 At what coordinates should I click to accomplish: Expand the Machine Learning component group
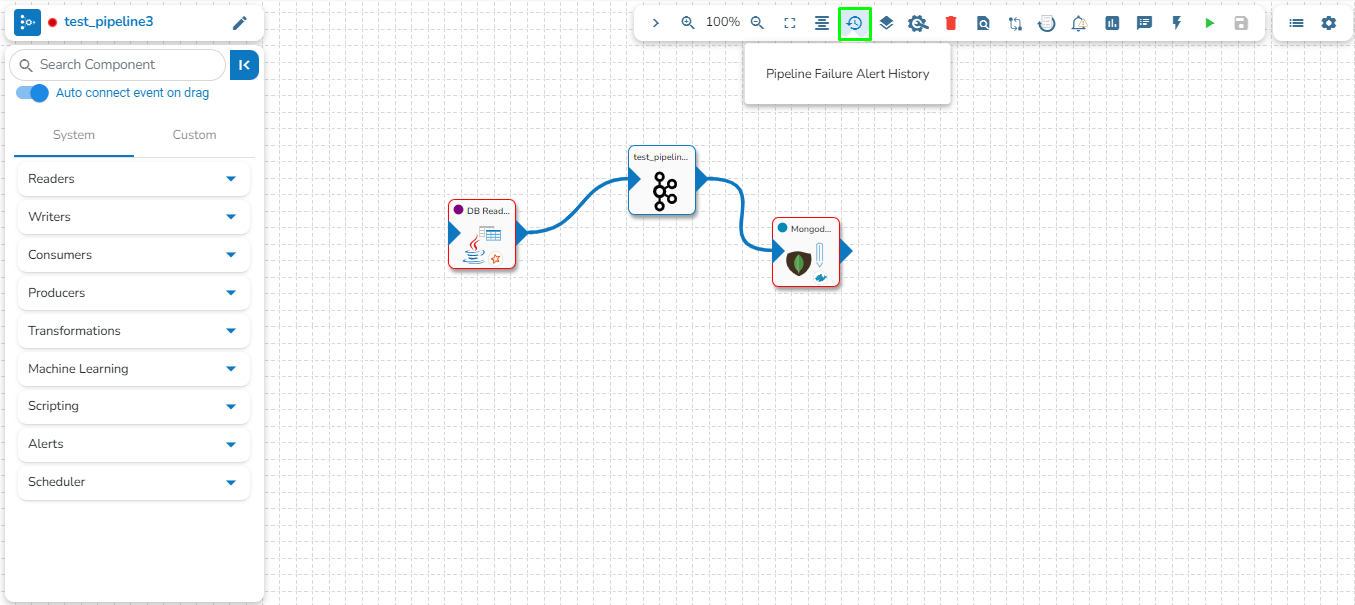134,369
